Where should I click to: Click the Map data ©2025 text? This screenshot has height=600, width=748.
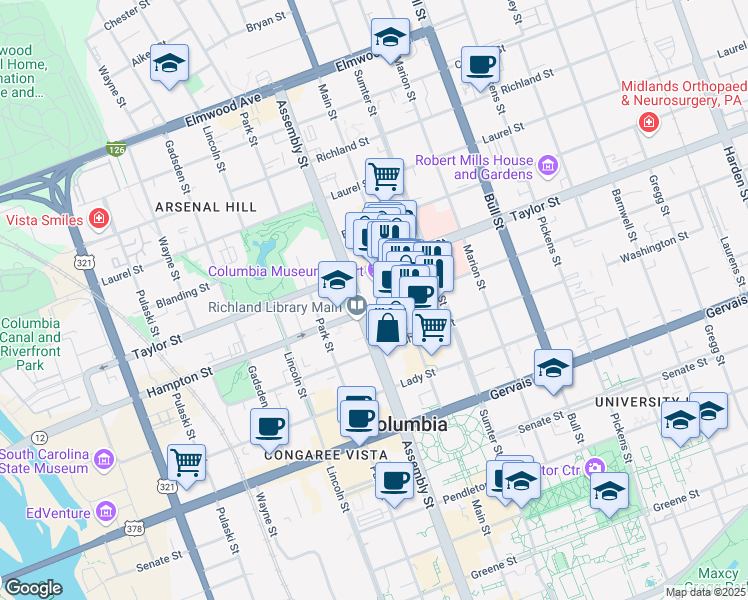pyautogui.click(x=706, y=593)
